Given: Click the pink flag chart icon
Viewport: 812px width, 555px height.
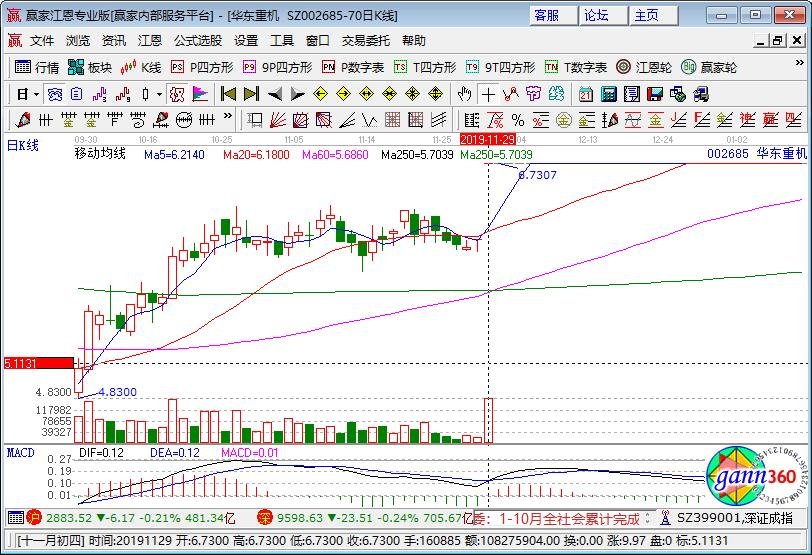Looking at the screenshot, I should point(200,94).
